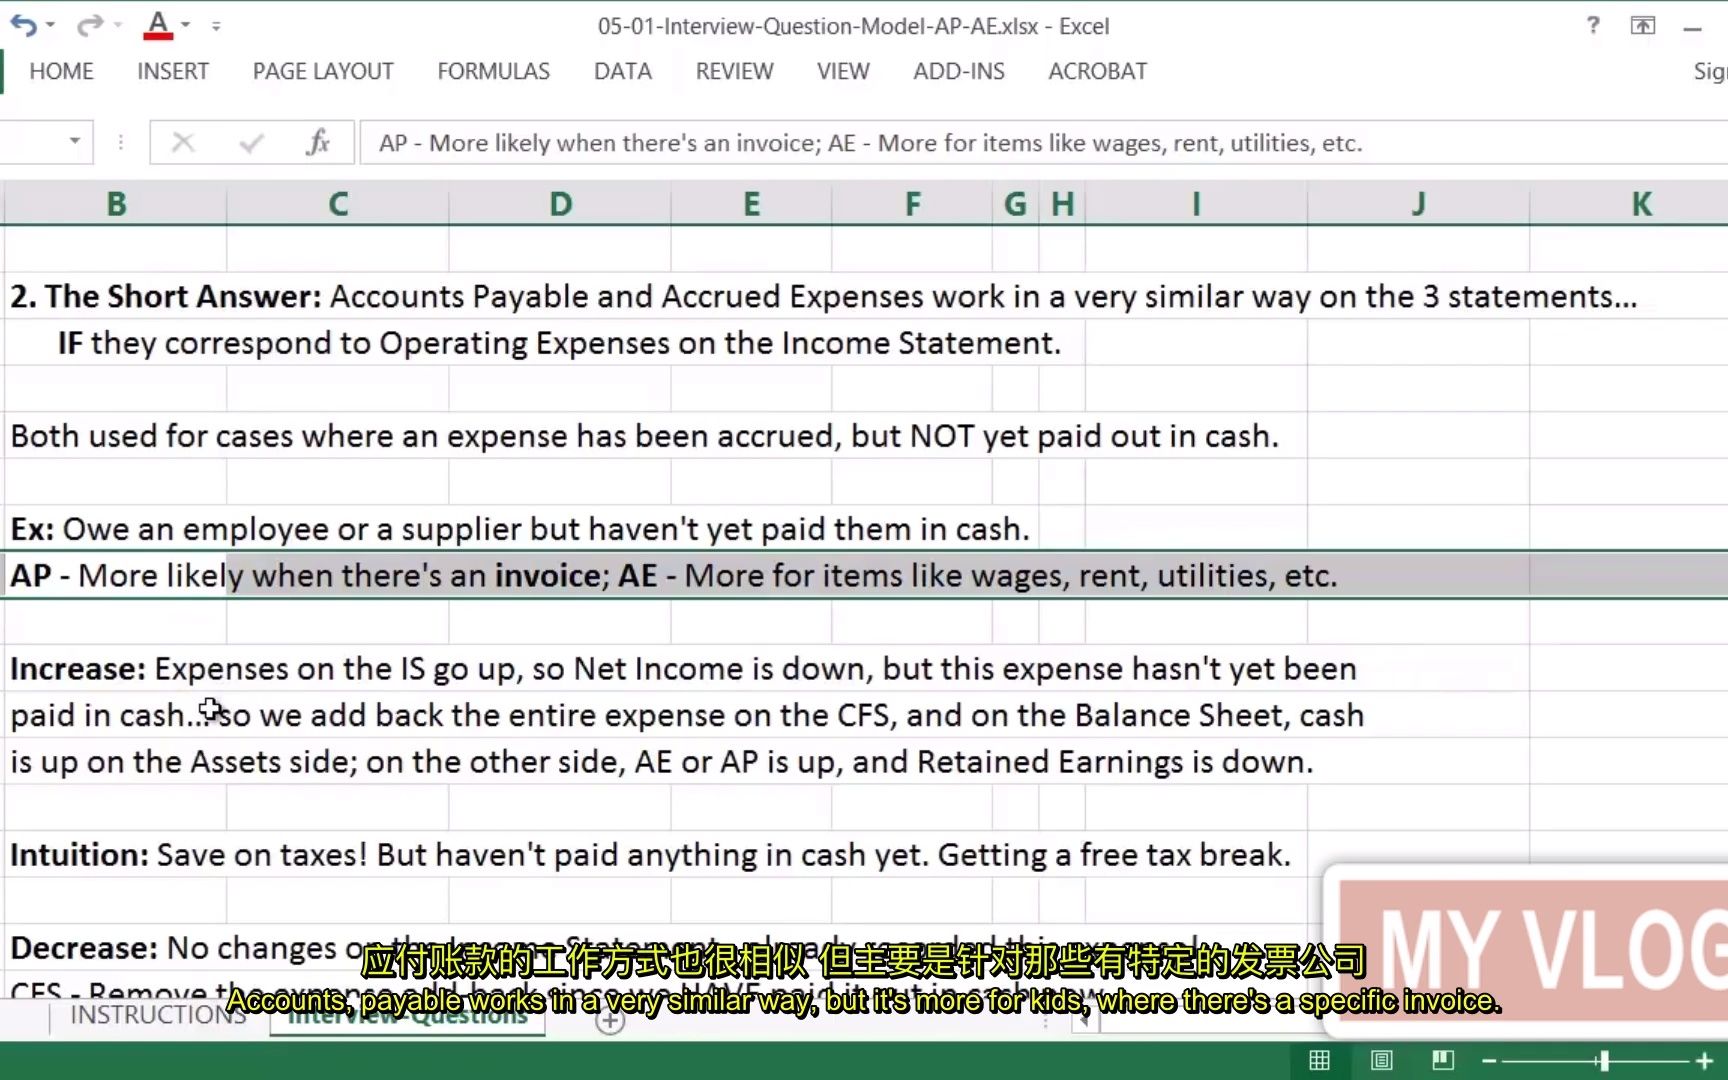Open the ACROBAT ribbon tab
This screenshot has height=1080, width=1728.
point(1097,72)
